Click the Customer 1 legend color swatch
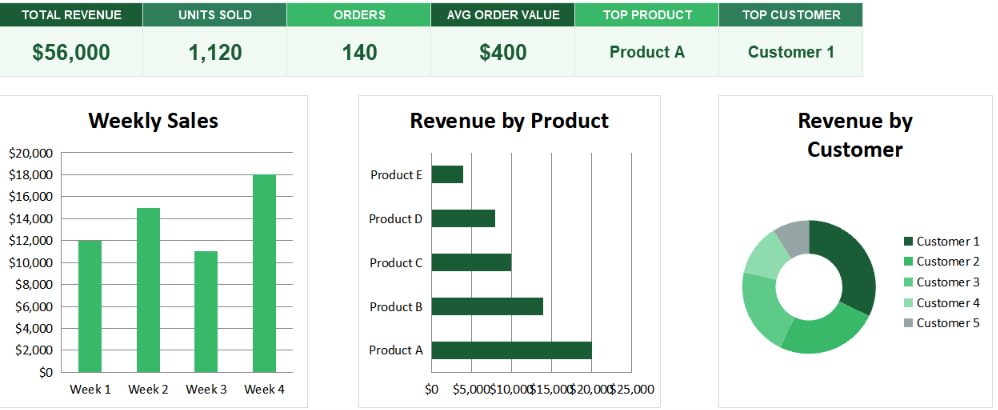Screen dimensions: 998x410 point(908,241)
